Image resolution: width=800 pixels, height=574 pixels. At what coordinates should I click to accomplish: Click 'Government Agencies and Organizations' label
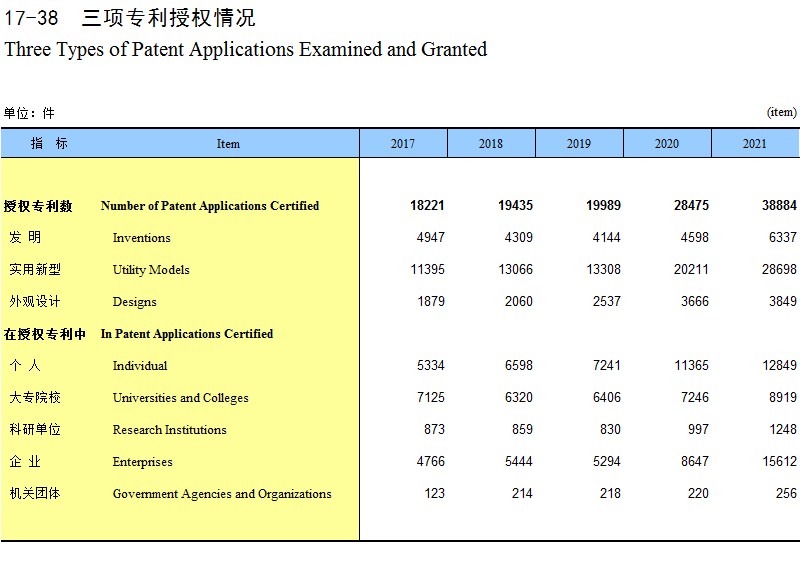click(222, 494)
